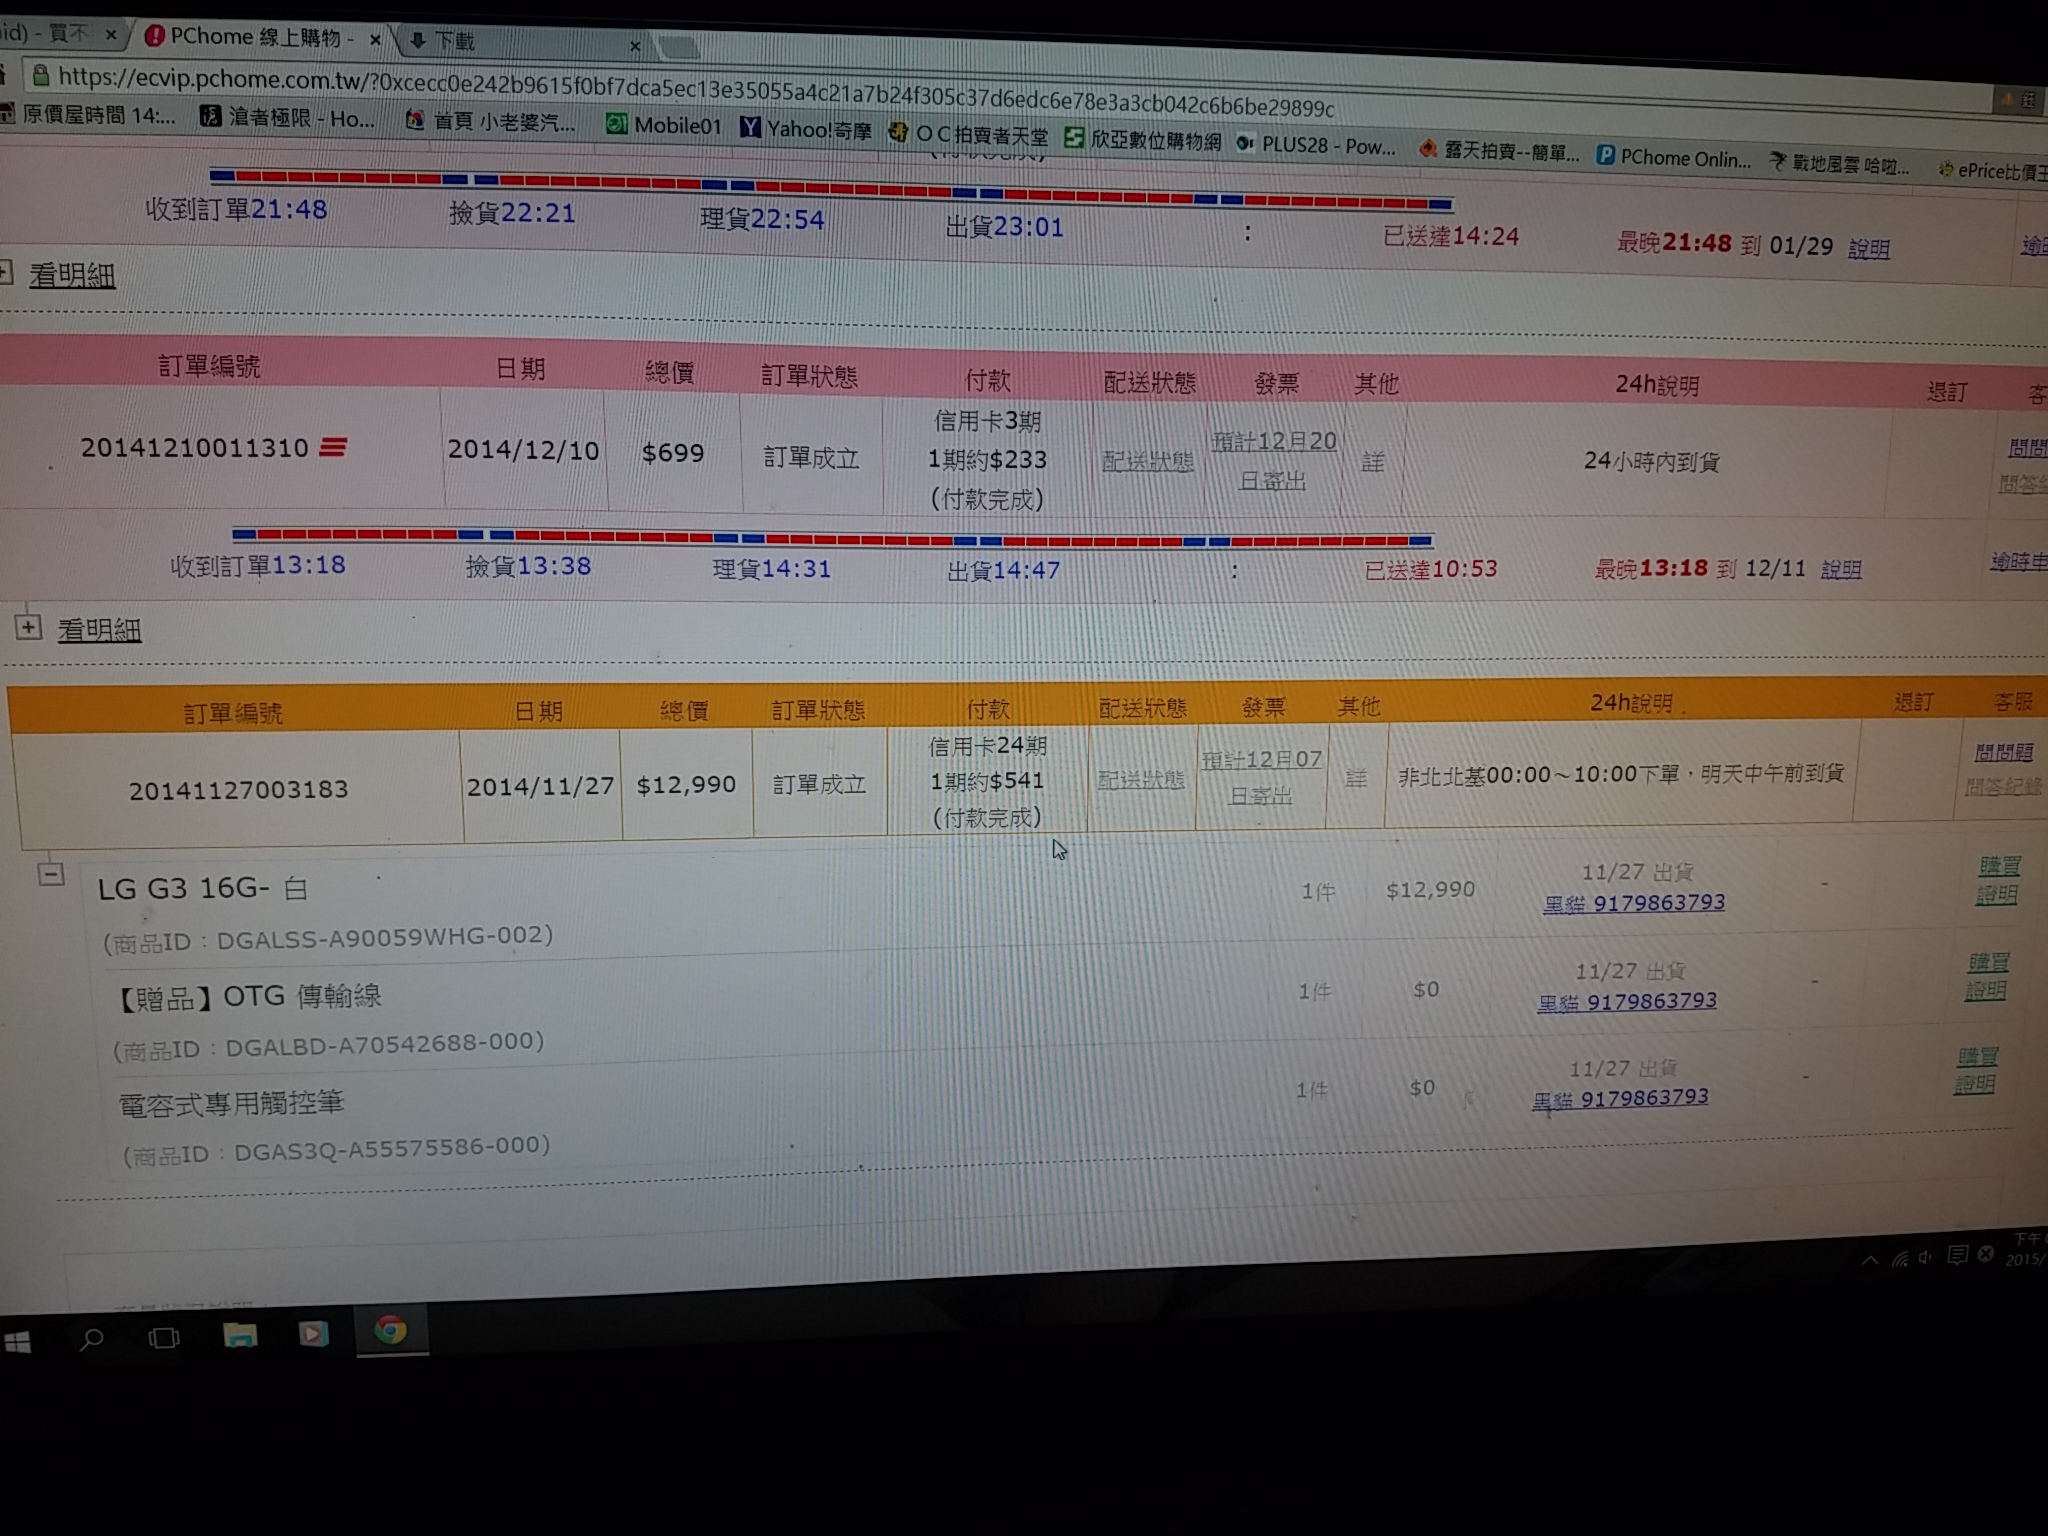Image resolution: width=2048 pixels, height=1536 pixels.
Task: Open PLUS28 bookmark
Action: [x=1316, y=145]
